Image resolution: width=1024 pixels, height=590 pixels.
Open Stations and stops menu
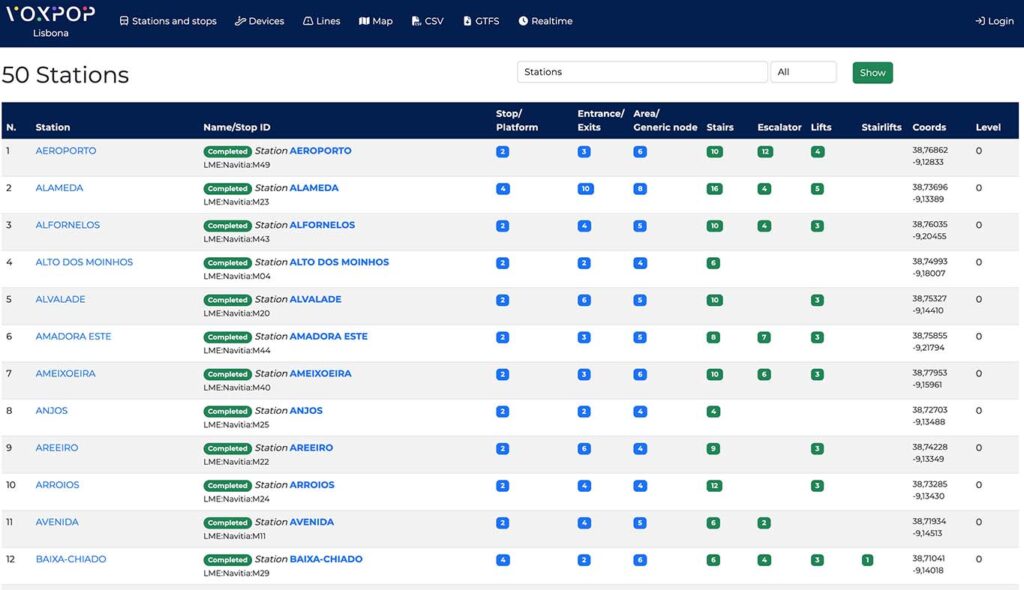click(168, 21)
